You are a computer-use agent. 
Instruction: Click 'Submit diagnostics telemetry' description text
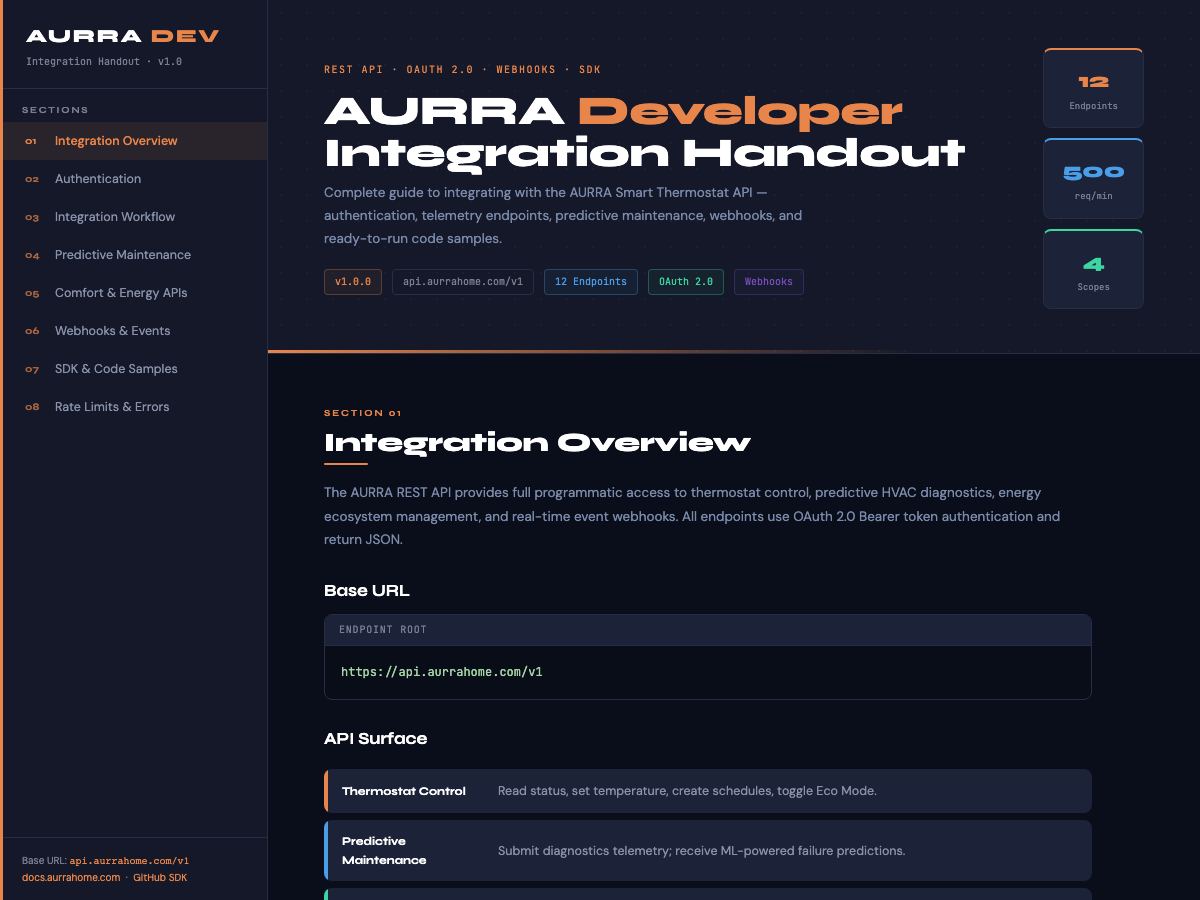701,851
